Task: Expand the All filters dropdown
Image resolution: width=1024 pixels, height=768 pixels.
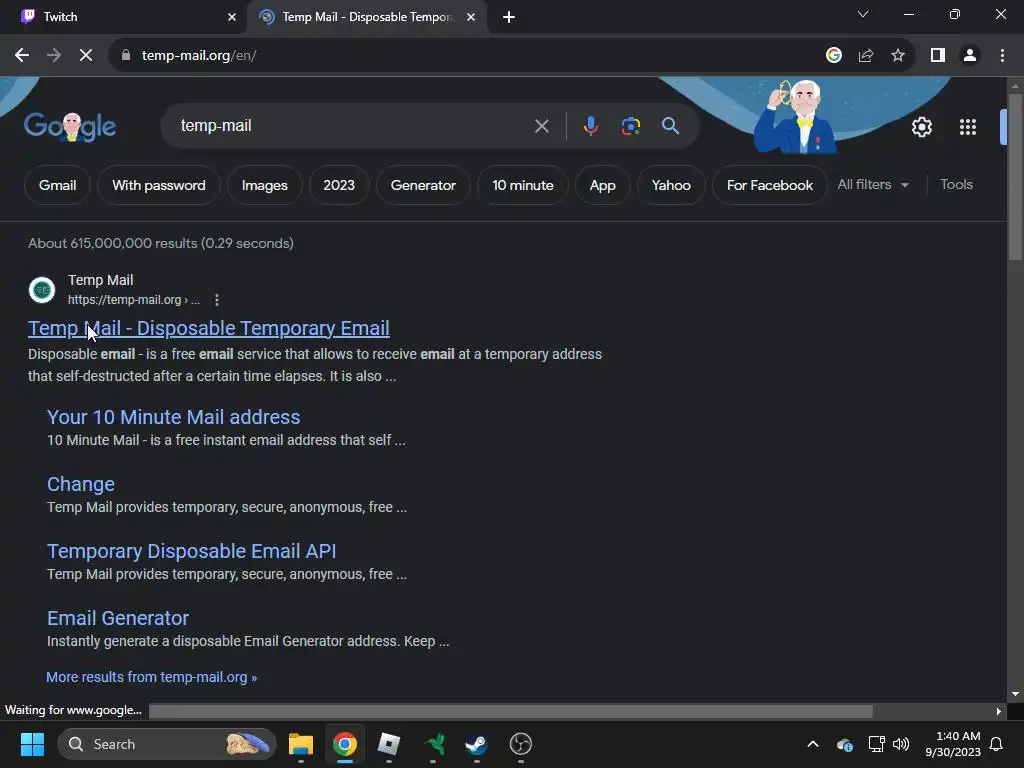Action: (873, 185)
